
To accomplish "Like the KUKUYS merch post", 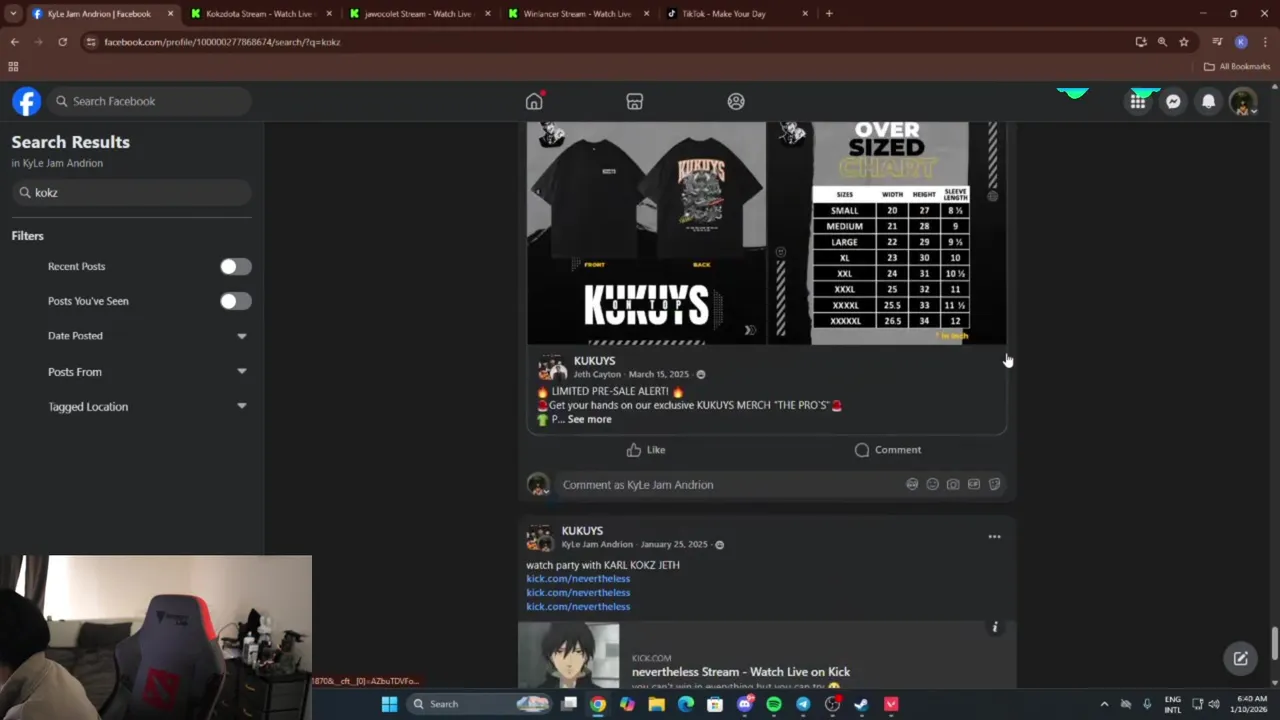I will (x=646, y=450).
